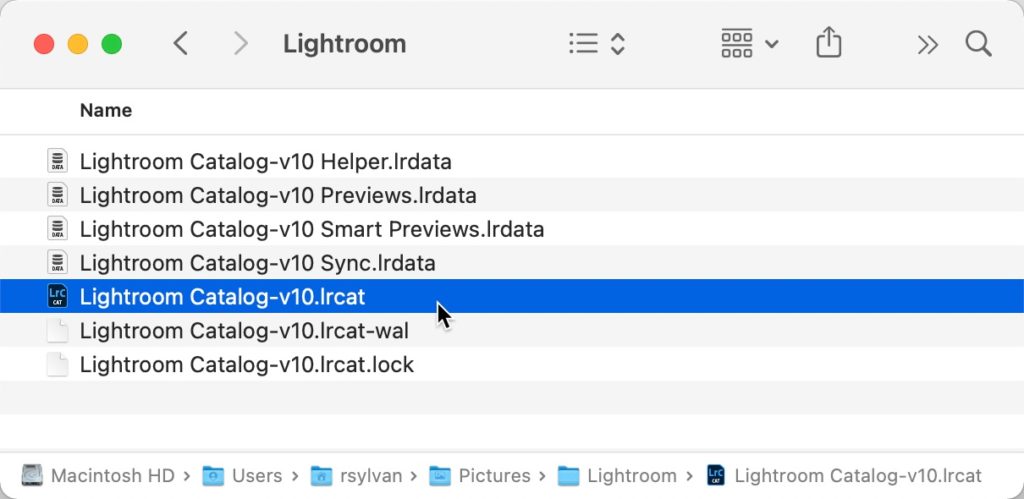
Task: Select Lightroom Catalog-v10 Sync.lrdata
Action: point(257,263)
